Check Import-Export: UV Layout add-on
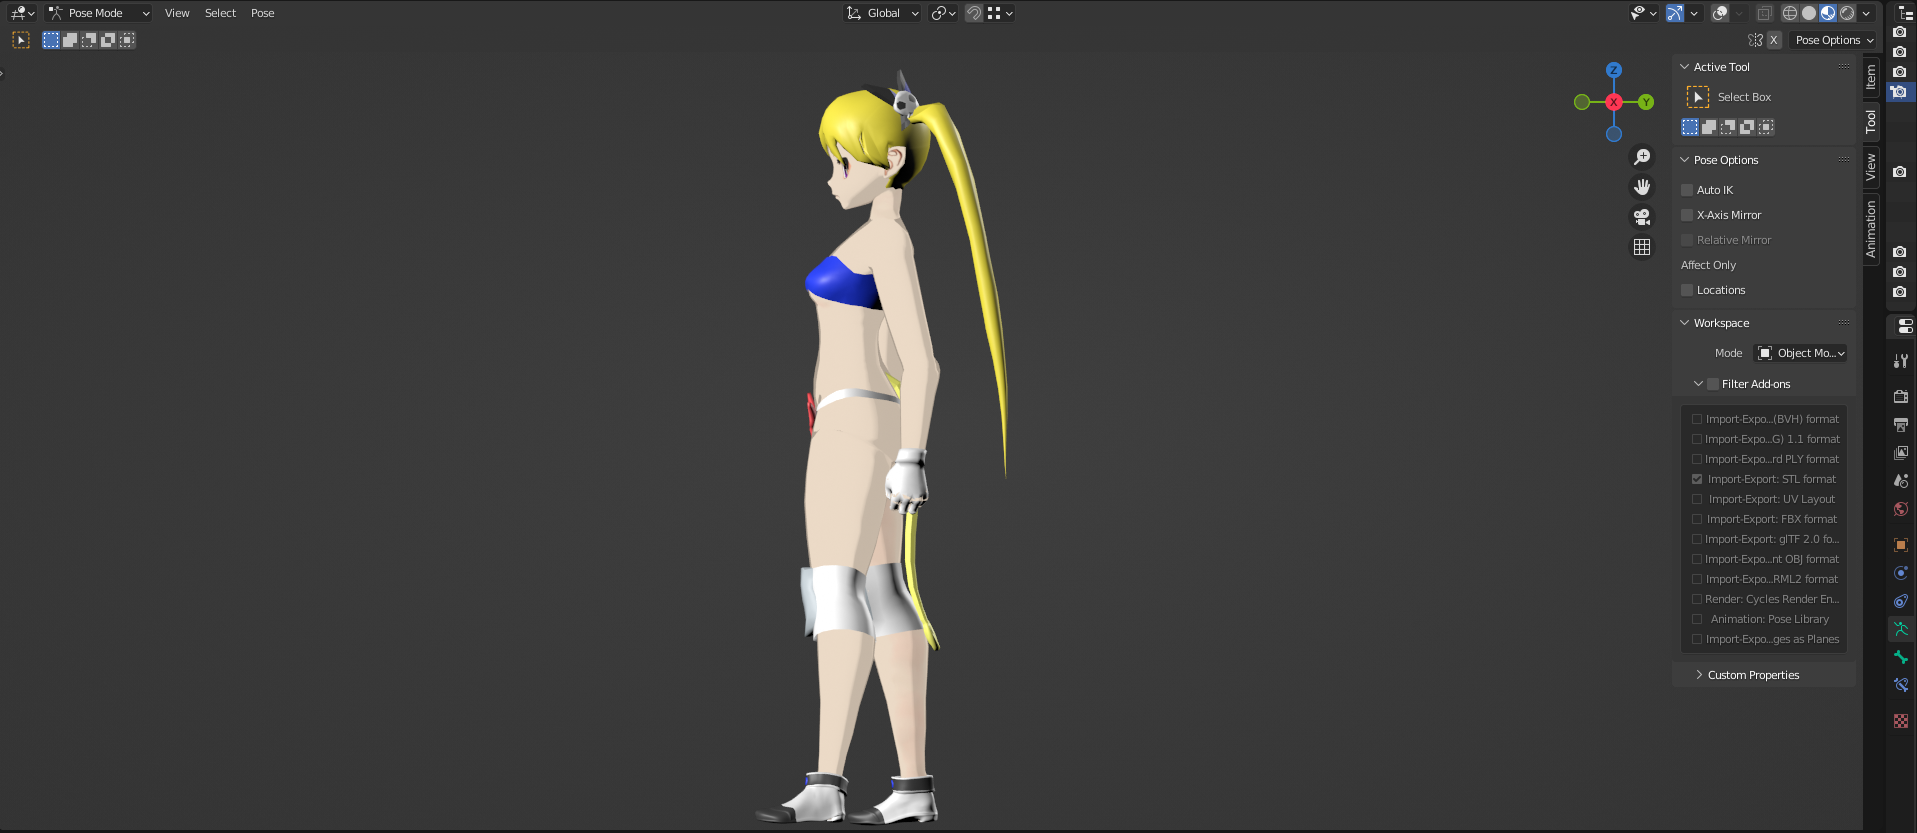 click(x=1697, y=499)
